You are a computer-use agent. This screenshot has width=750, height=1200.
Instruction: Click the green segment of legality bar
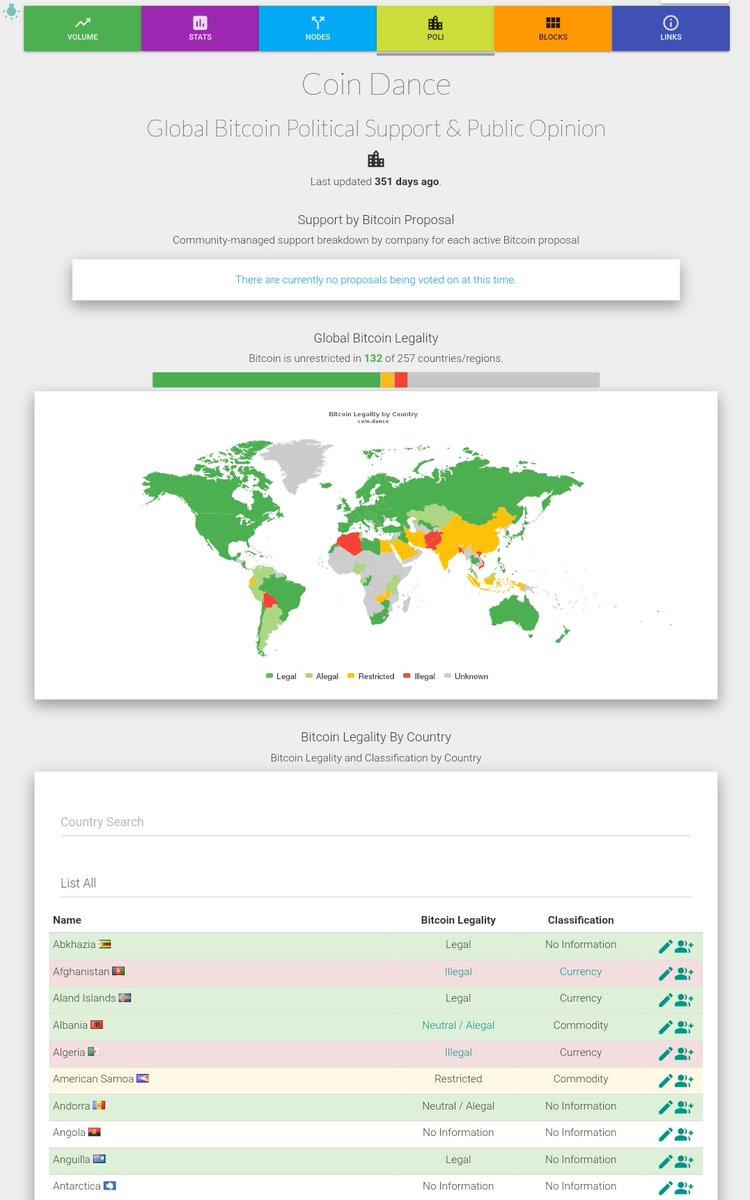coord(266,380)
